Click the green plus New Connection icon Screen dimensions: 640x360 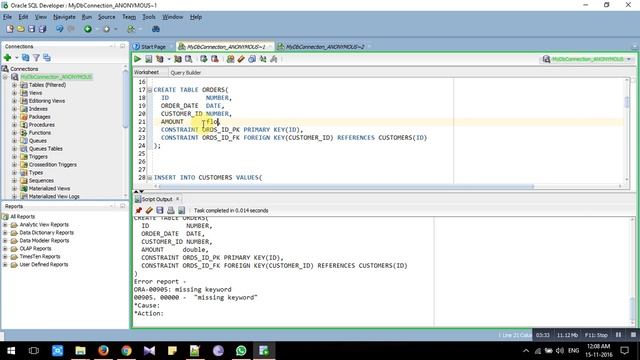pos(7,58)
